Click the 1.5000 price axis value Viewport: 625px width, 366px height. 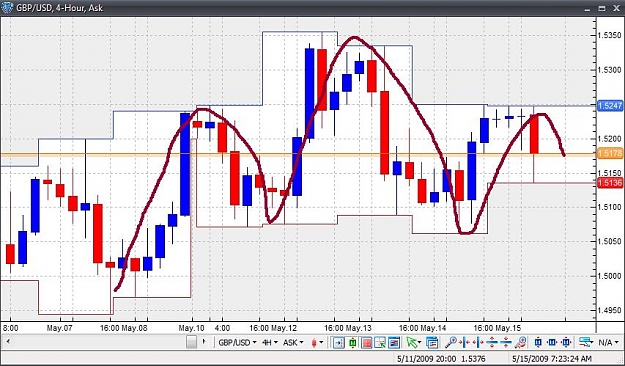coord(610,275)
